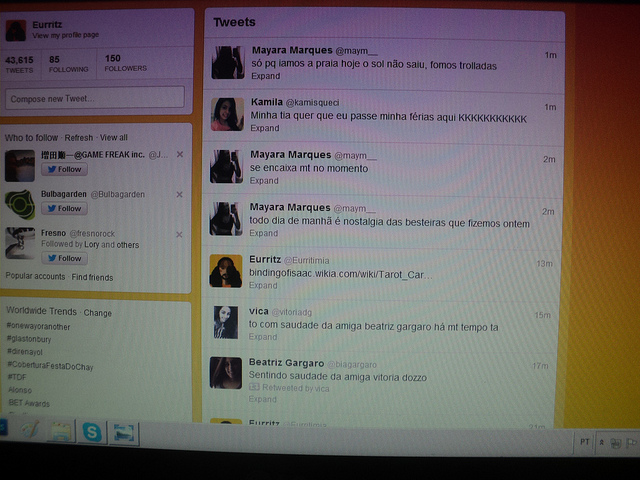
Task: Dismiss the Bulbagarden follow suggestion
Action: pyautogui.click(x=179, y=195)
